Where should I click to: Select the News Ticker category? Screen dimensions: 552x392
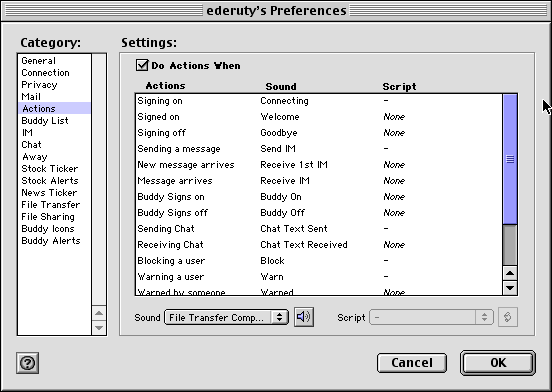(x=54, y=192)
